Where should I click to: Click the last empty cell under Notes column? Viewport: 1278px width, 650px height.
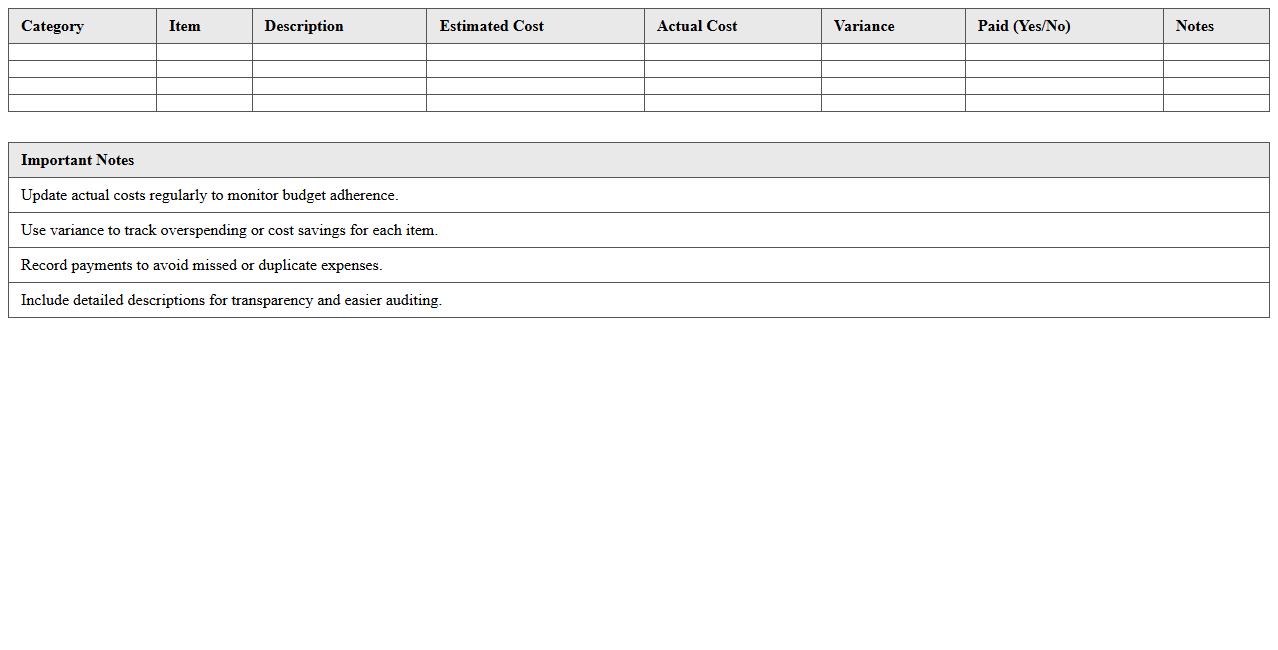(x=1216, y=103)
